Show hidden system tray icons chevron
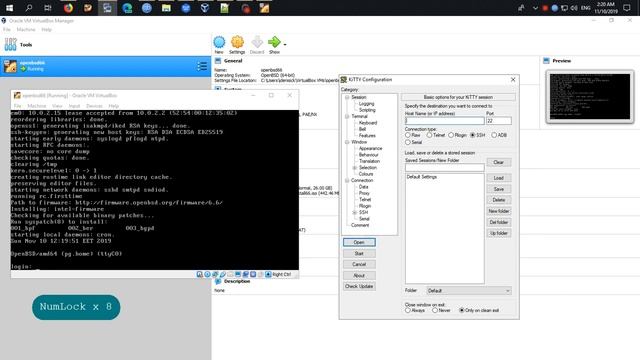This screenshot has height=360, width=640. pos(535,8)
